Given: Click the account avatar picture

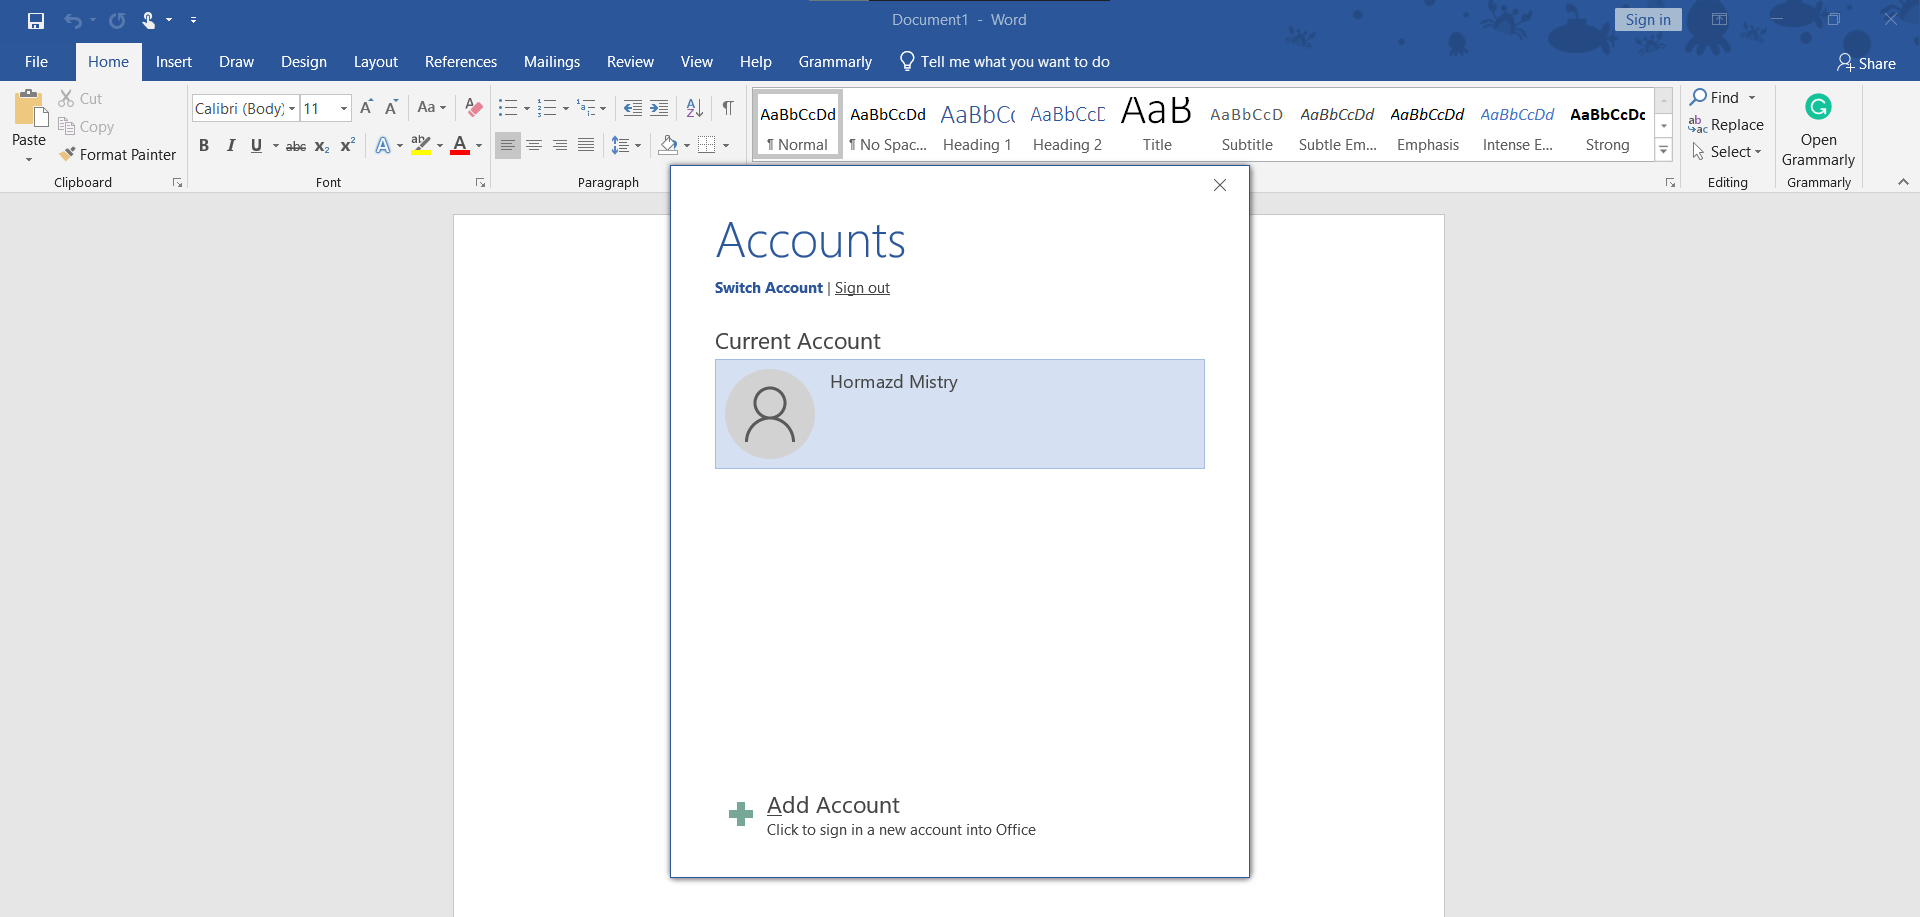Looking at the screenshot, I should (x=770, y=414).
